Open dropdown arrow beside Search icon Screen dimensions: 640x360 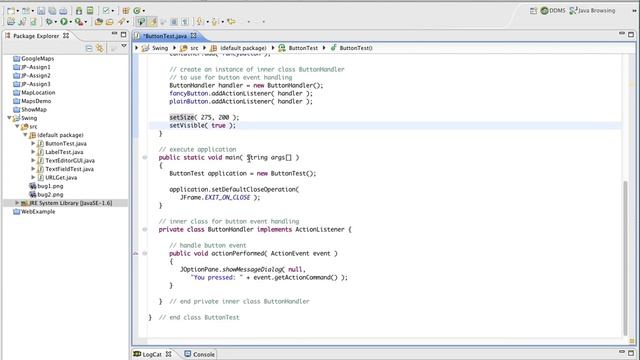click(x=128, y=22)
